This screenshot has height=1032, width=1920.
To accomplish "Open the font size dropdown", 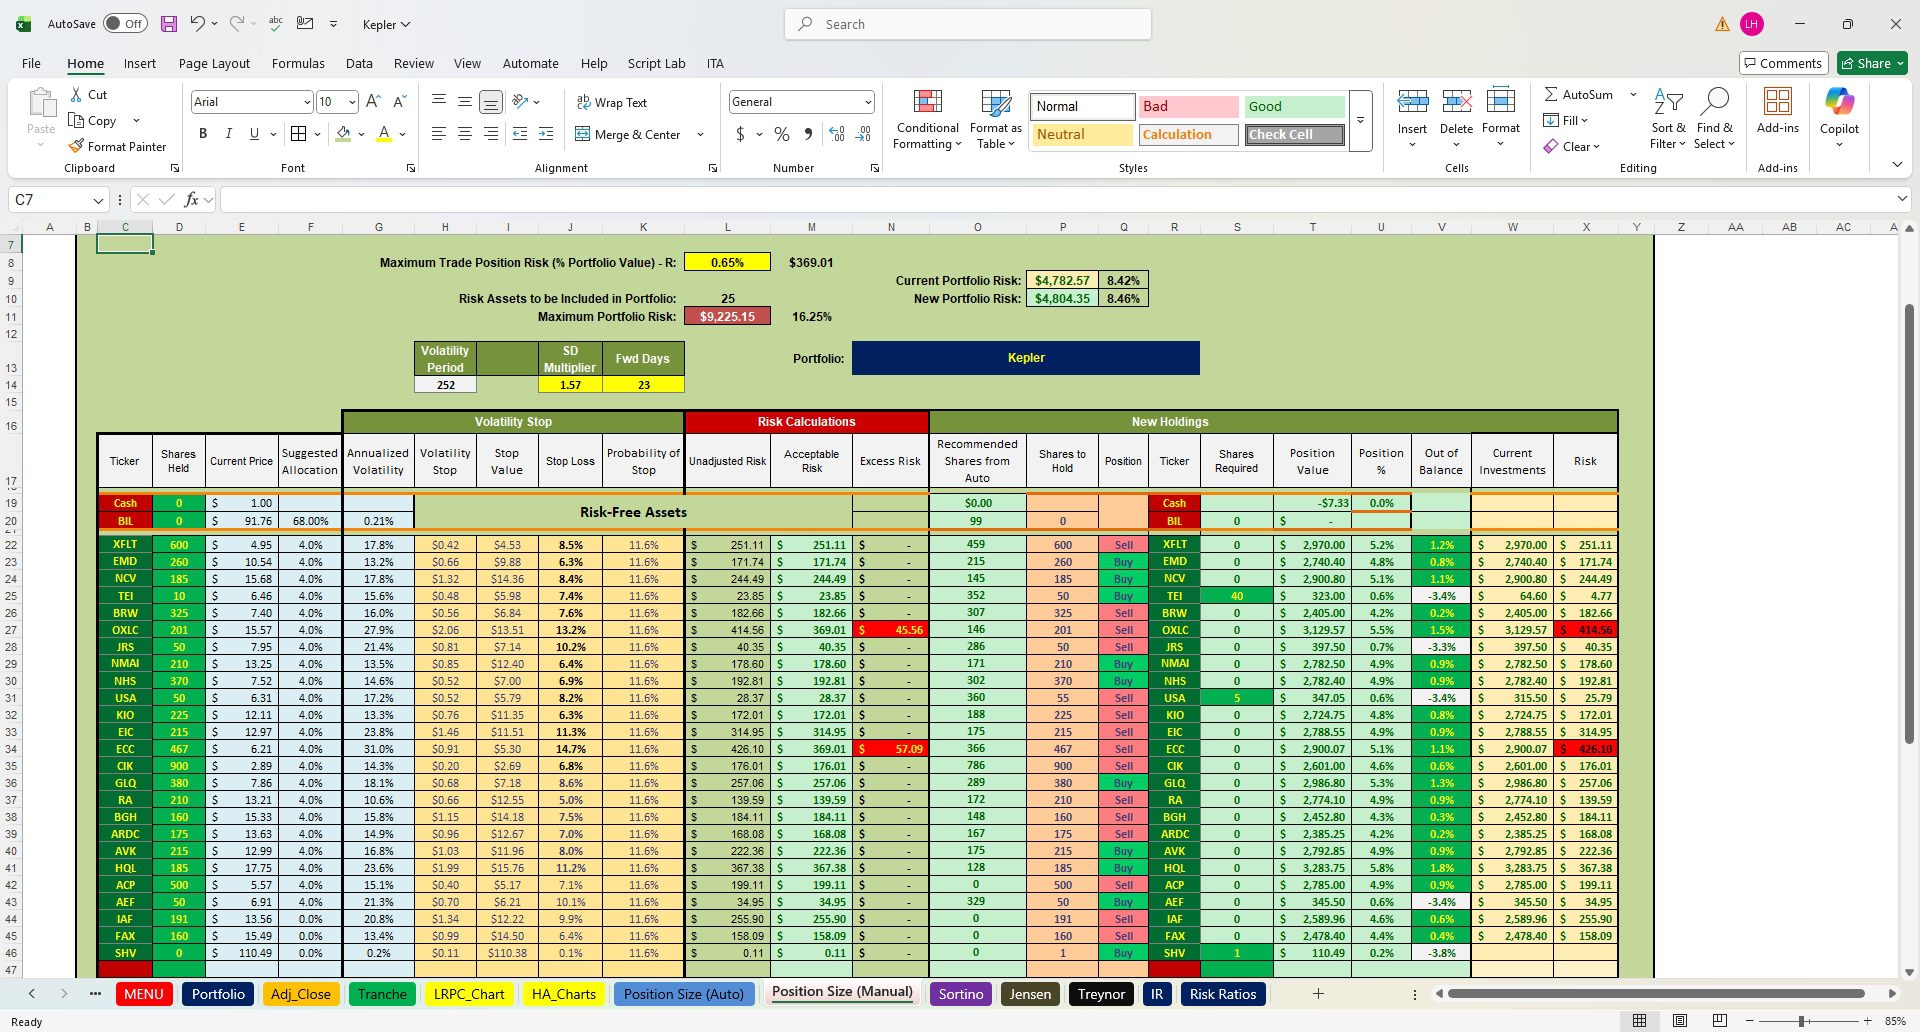I will [352, 102].
